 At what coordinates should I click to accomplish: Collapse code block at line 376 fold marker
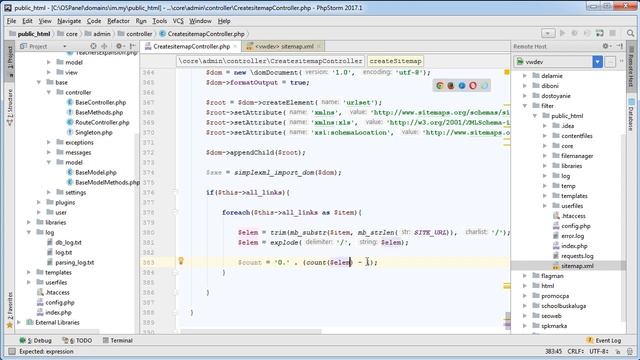[x=175, y=192]
